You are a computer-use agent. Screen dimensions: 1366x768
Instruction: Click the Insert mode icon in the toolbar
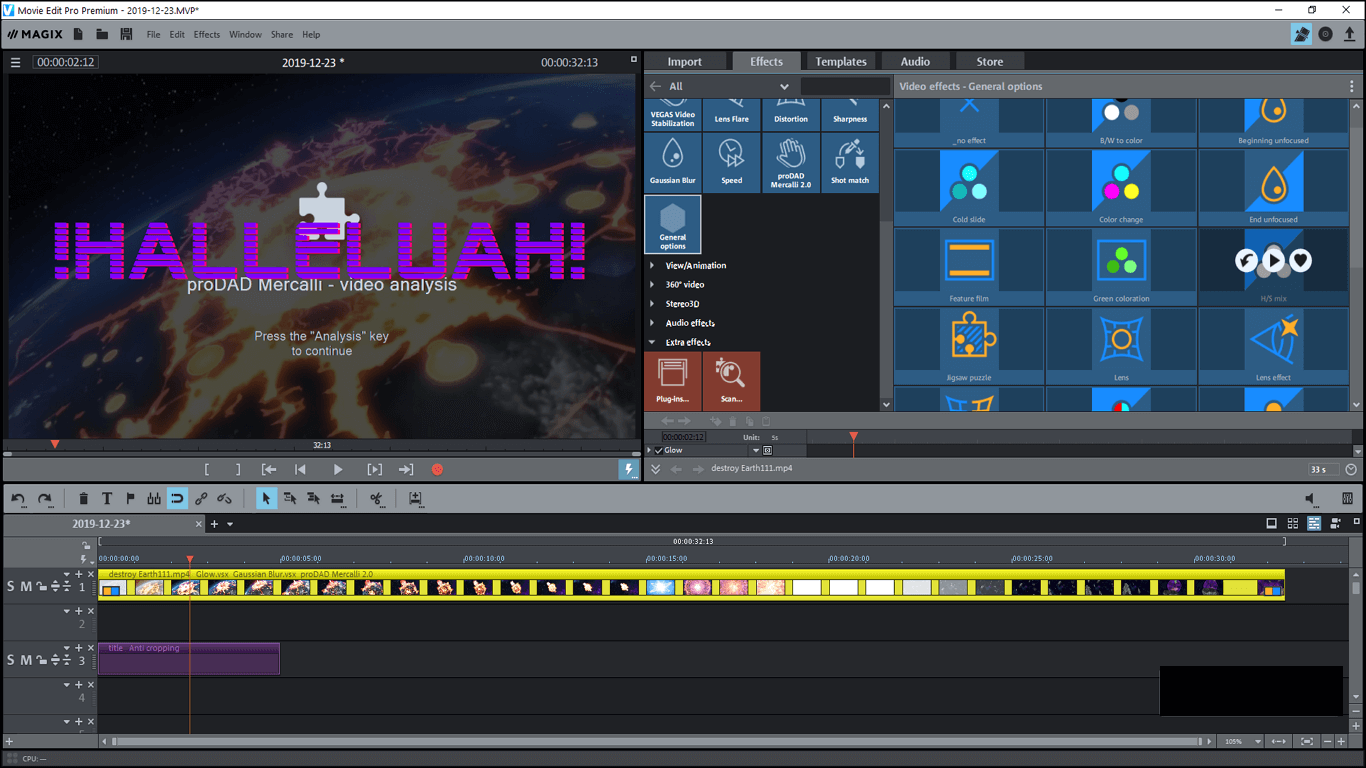[x=415, y=498]
